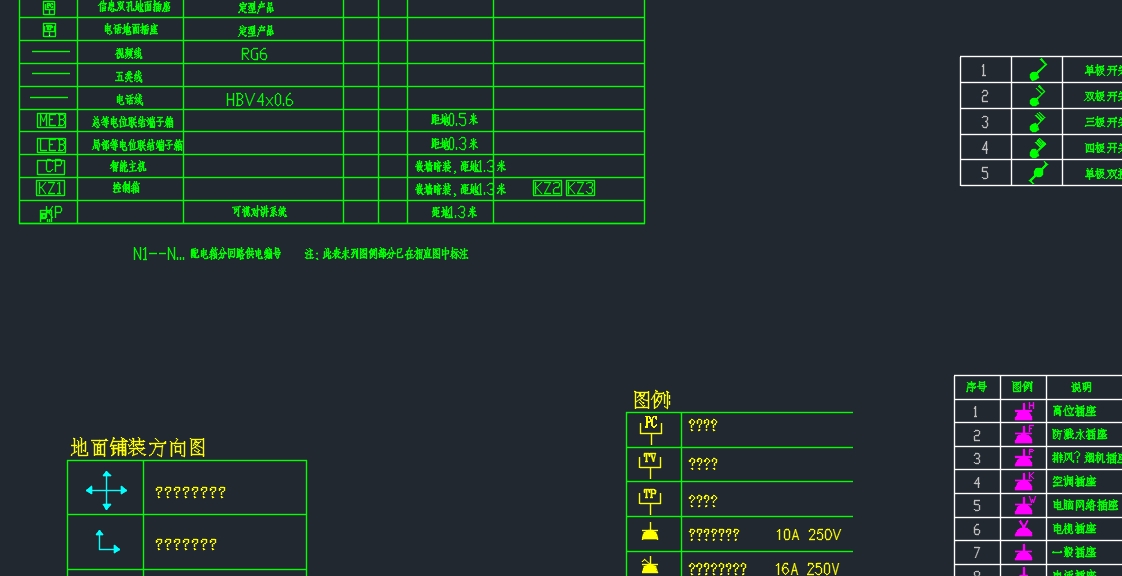Pick the 电话线 line sample
1122x576 pixels.
(50, 97)
